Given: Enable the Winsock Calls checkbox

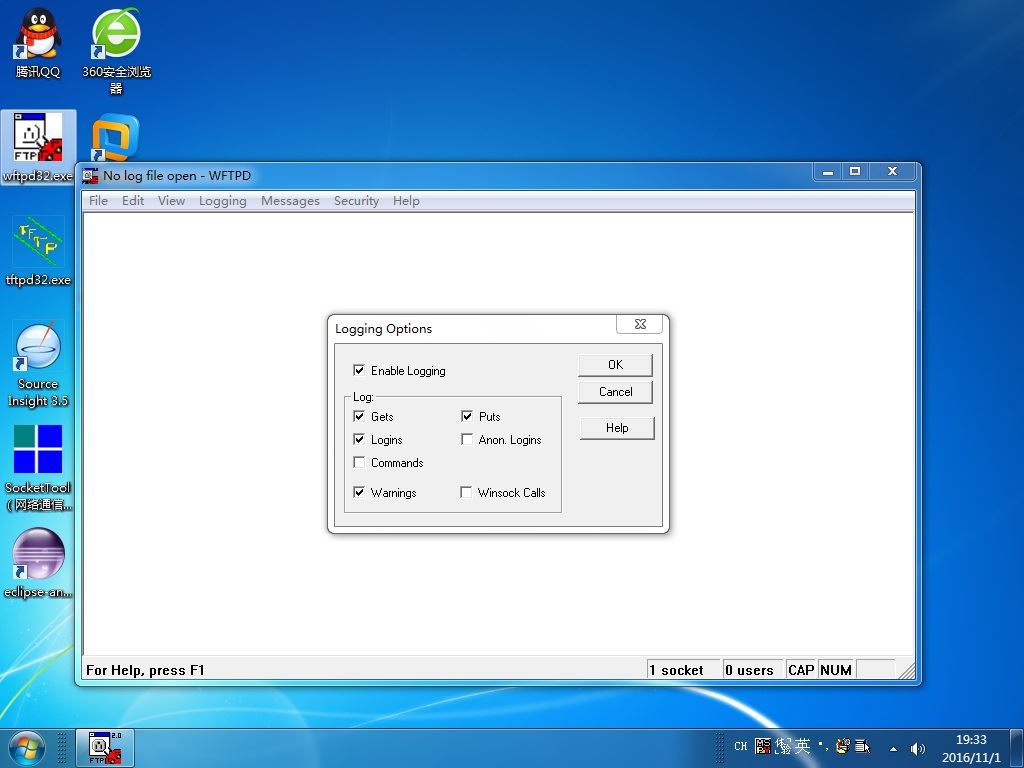Looking at the screenshot, I should click(466, 492).
